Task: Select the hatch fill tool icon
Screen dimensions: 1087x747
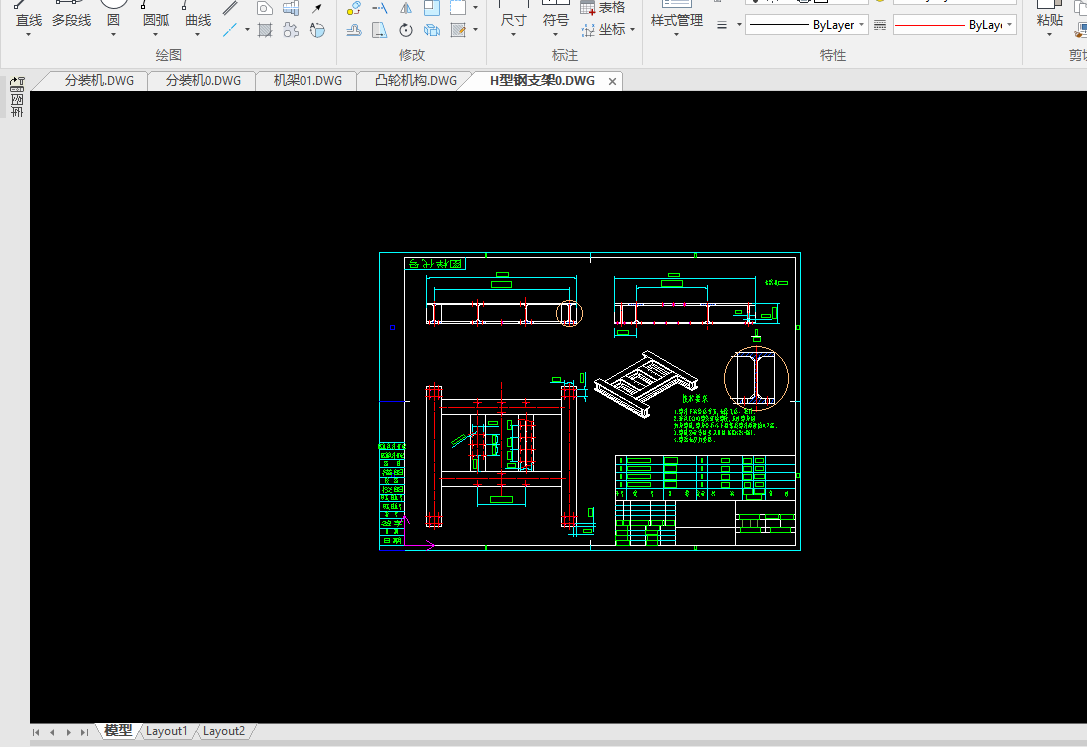Action: pyautogui.click(x=265, y=30)
